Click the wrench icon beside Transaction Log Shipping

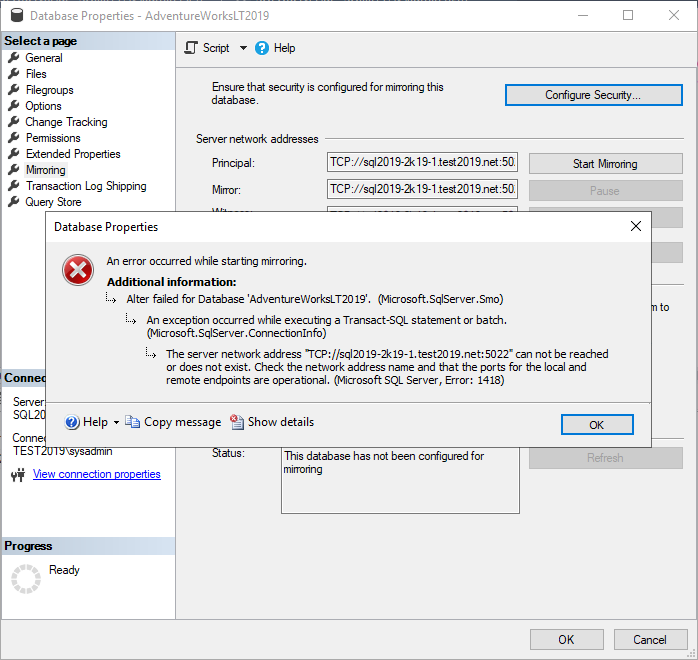tap(14, 186)
